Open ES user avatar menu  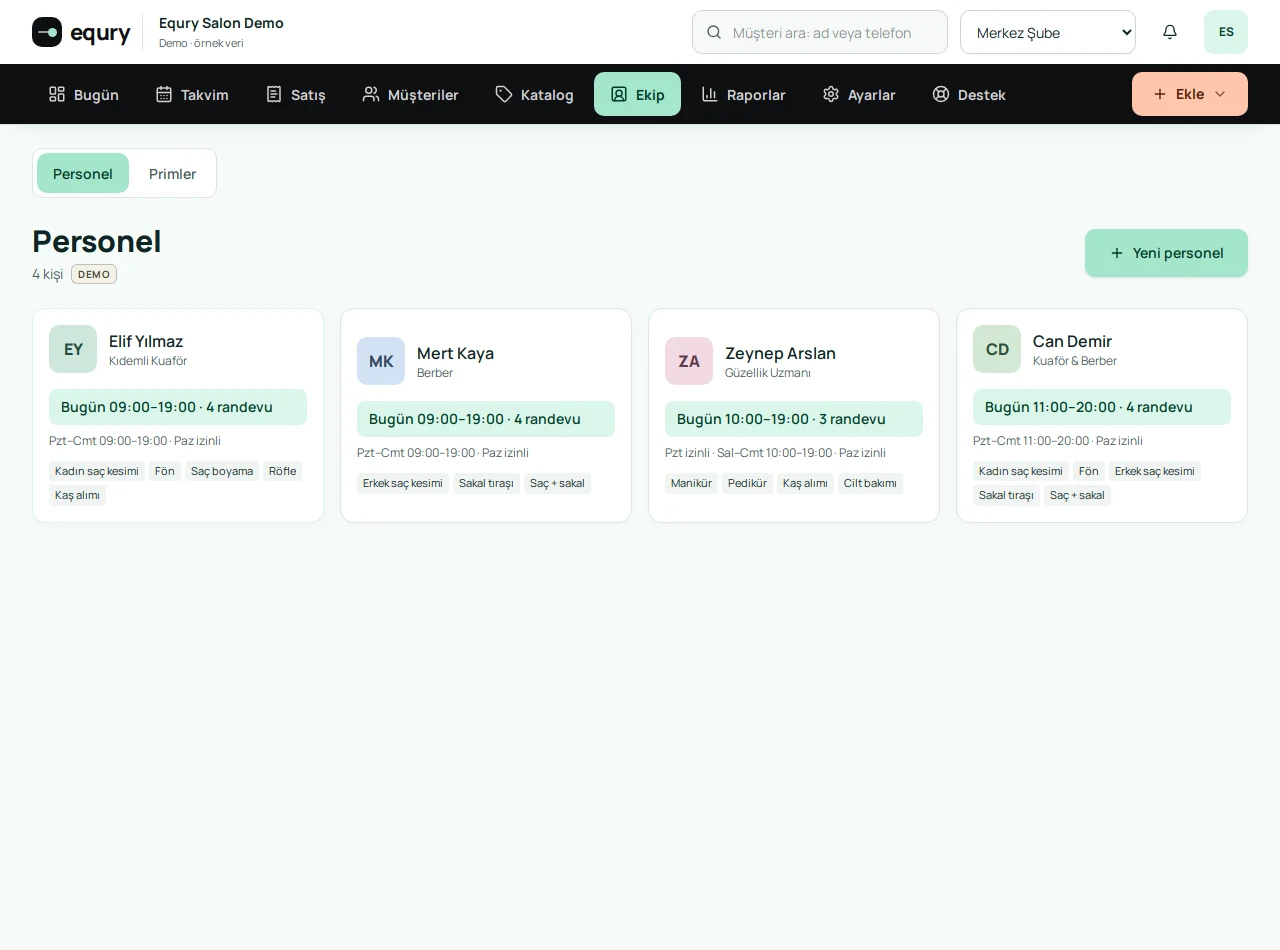[1226, 32]
